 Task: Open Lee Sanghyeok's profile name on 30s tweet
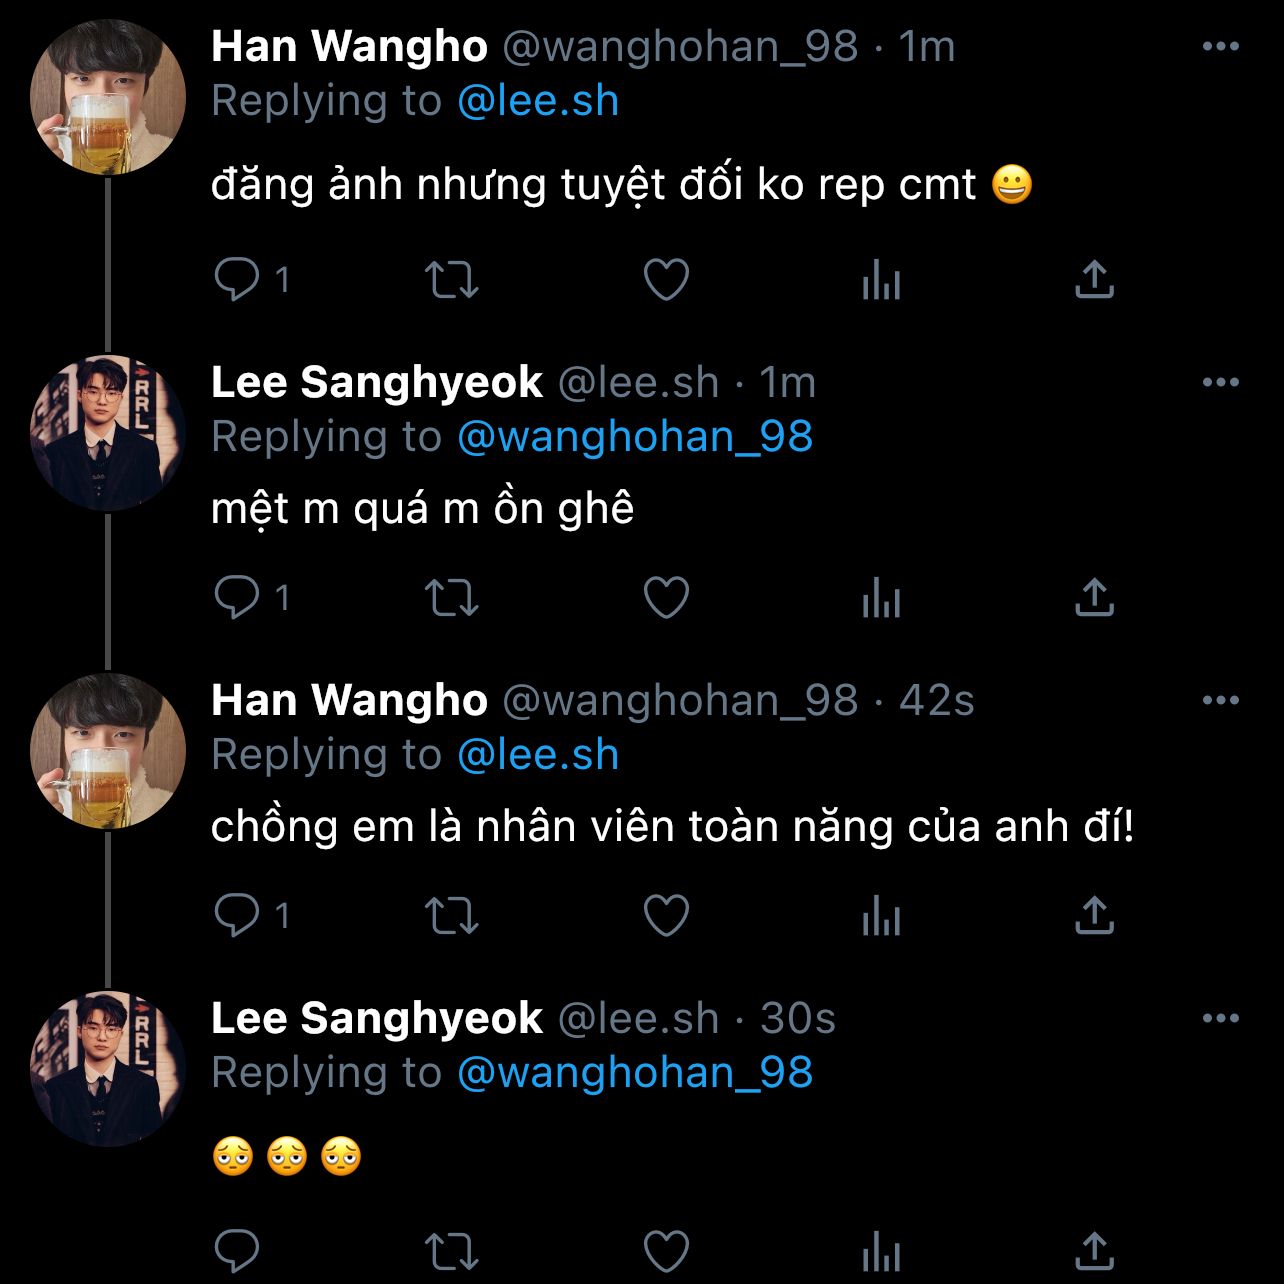[376, 1019]
